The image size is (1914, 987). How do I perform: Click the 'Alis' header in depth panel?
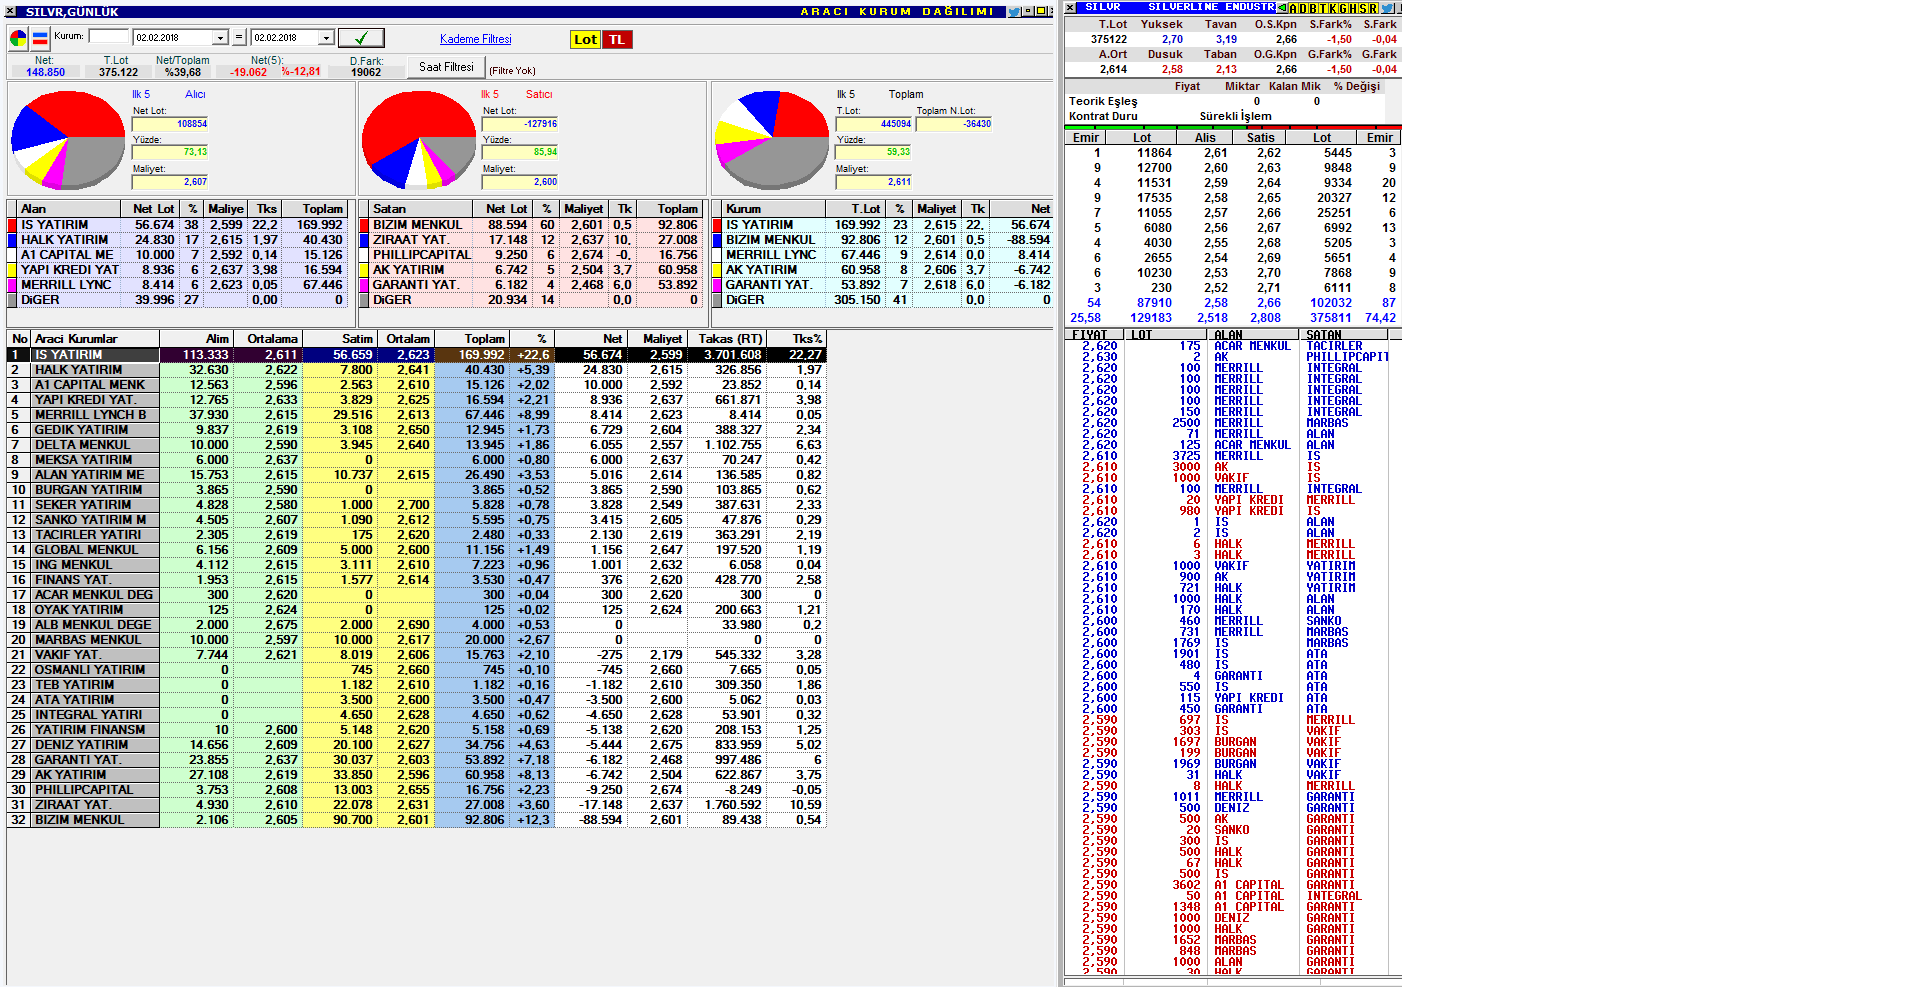point(1206,138)
